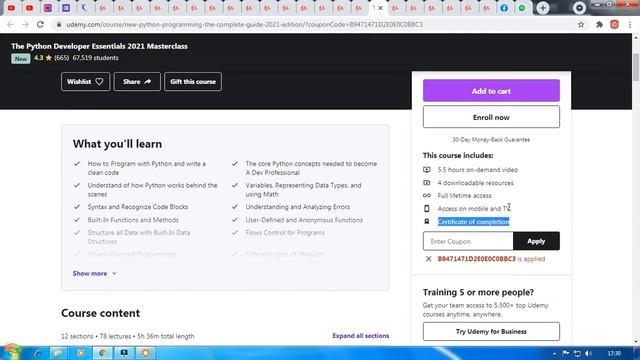
Task: Click Gift this course button
Action: [x=193, y=82]
